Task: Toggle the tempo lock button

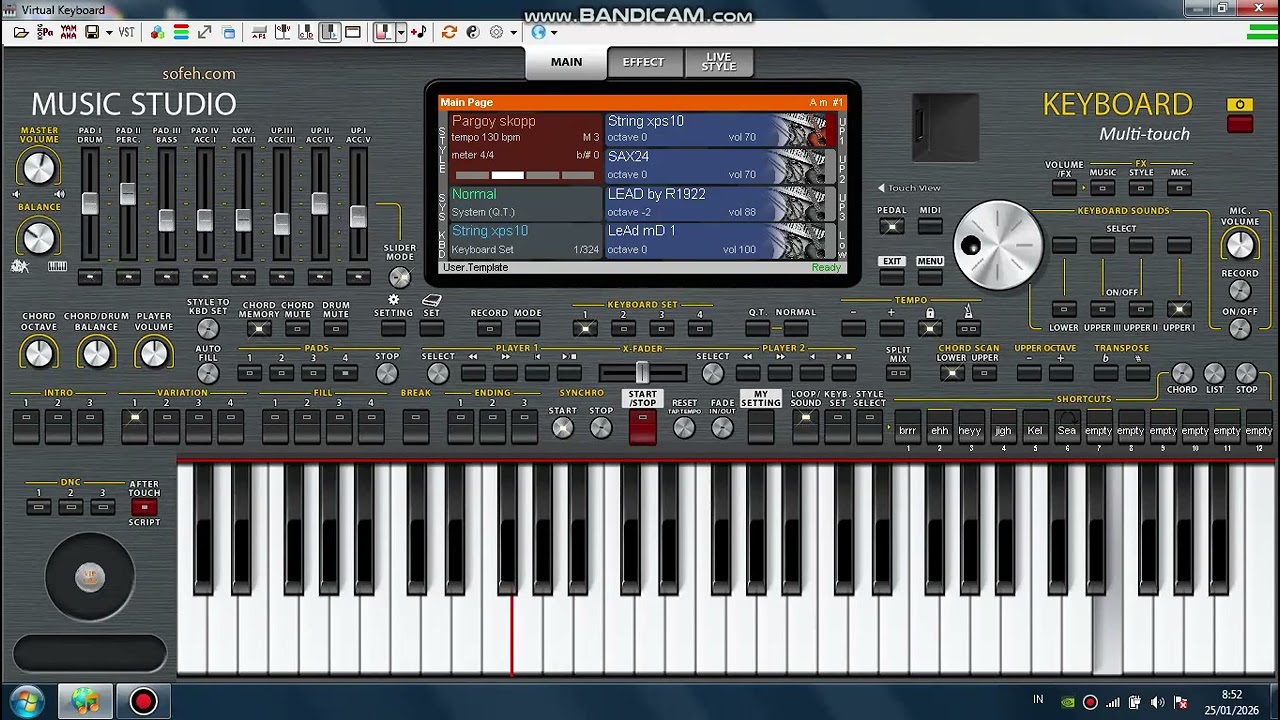Action: [x=930, y=328]
